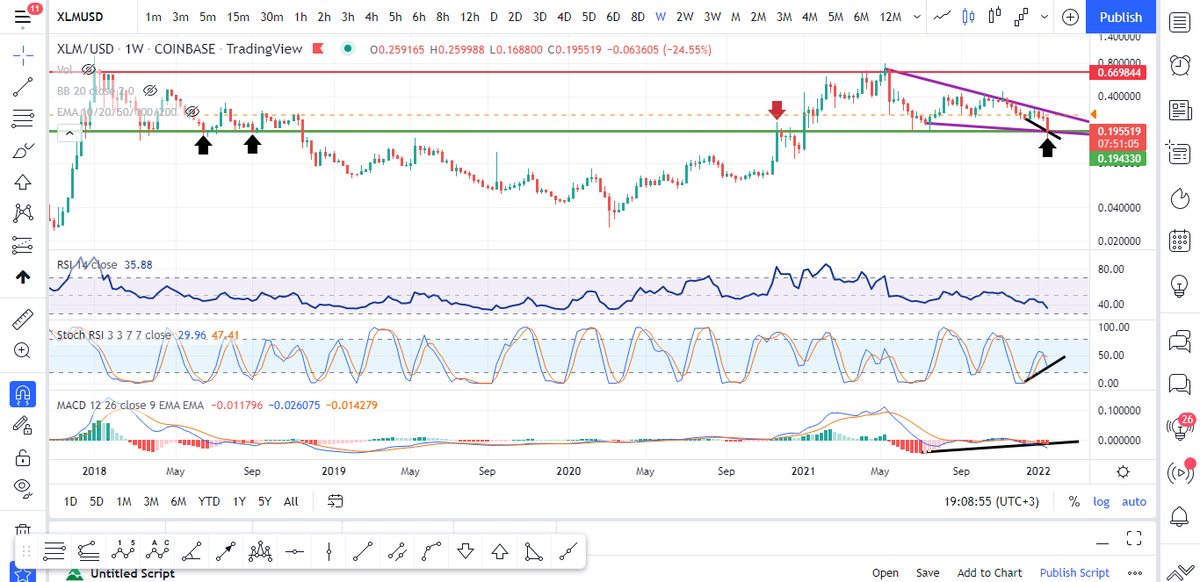
Task: Open the Untitled Script tab
Action: [132, 572]
